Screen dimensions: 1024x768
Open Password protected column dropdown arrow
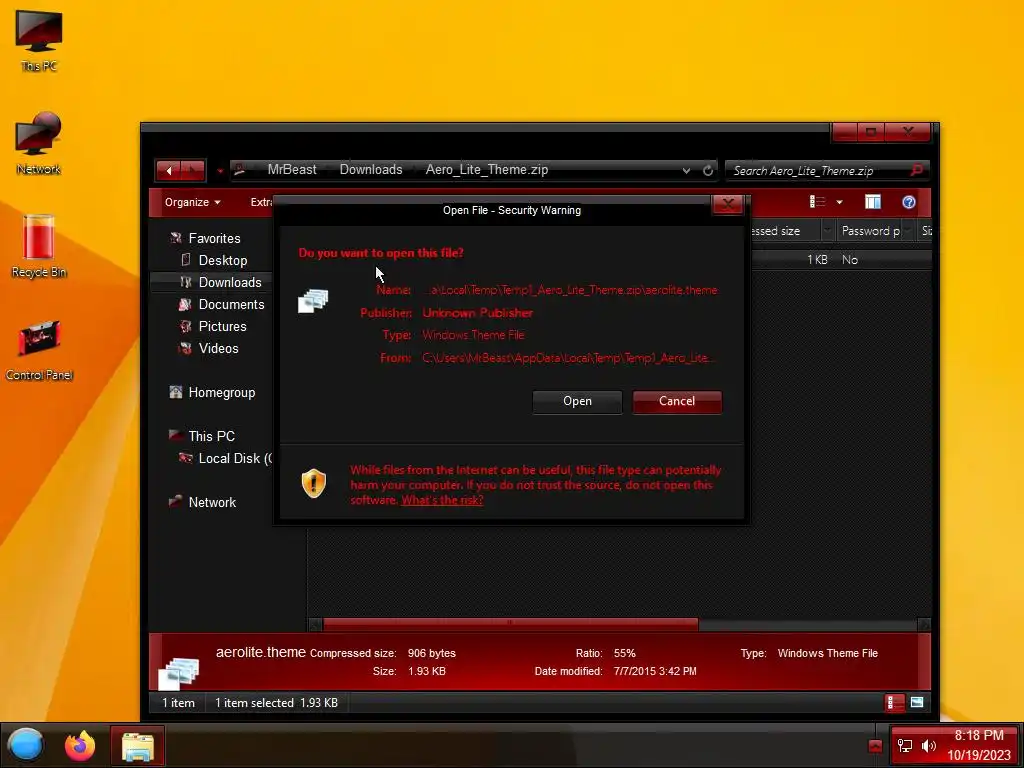908,231
